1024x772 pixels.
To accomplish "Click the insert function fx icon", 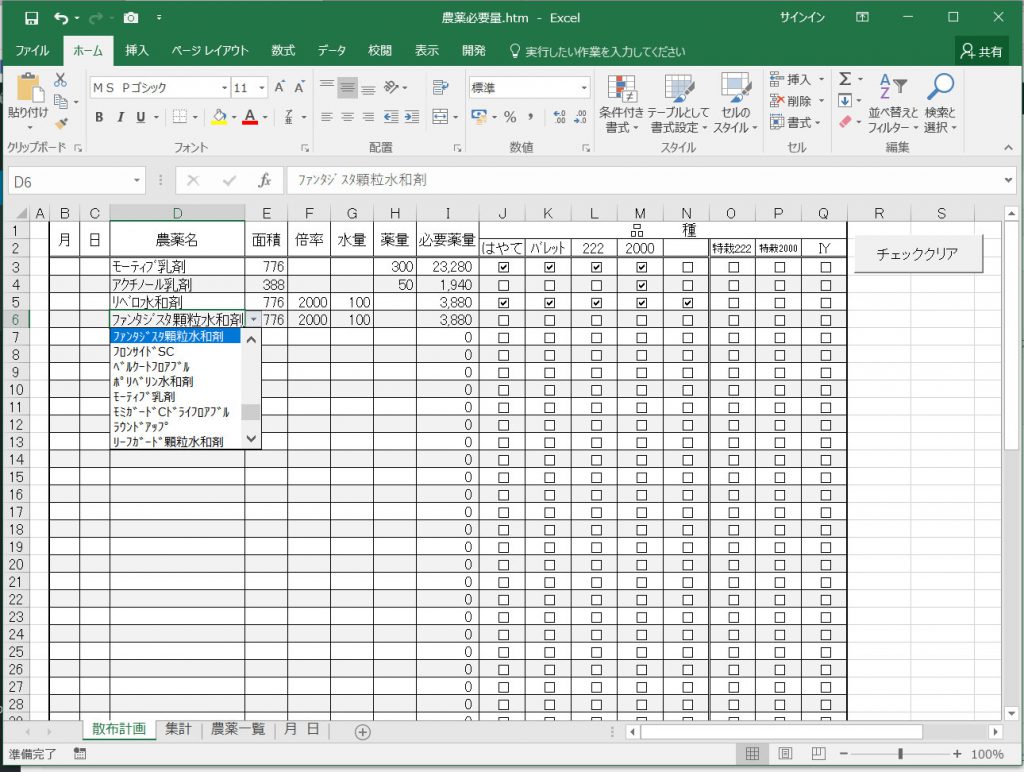I will (265, 181).
